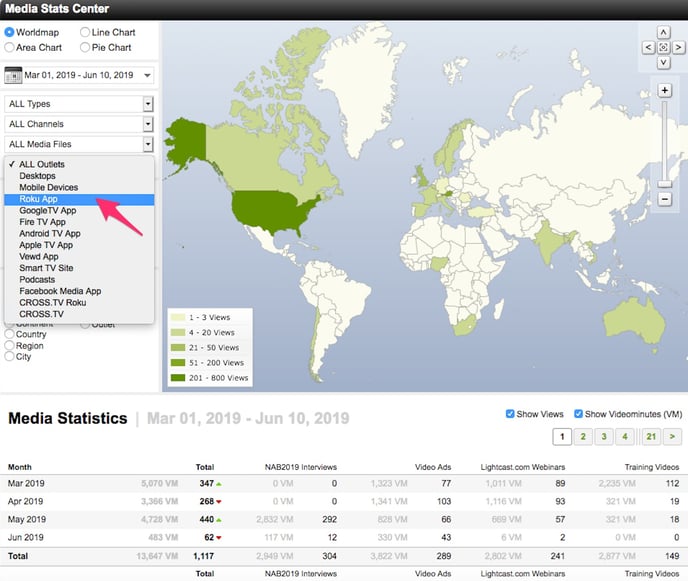The height and width of the screenshot is (581, 688).
Task: Select the Pie Chart radio button
Action: coord(84,47)
